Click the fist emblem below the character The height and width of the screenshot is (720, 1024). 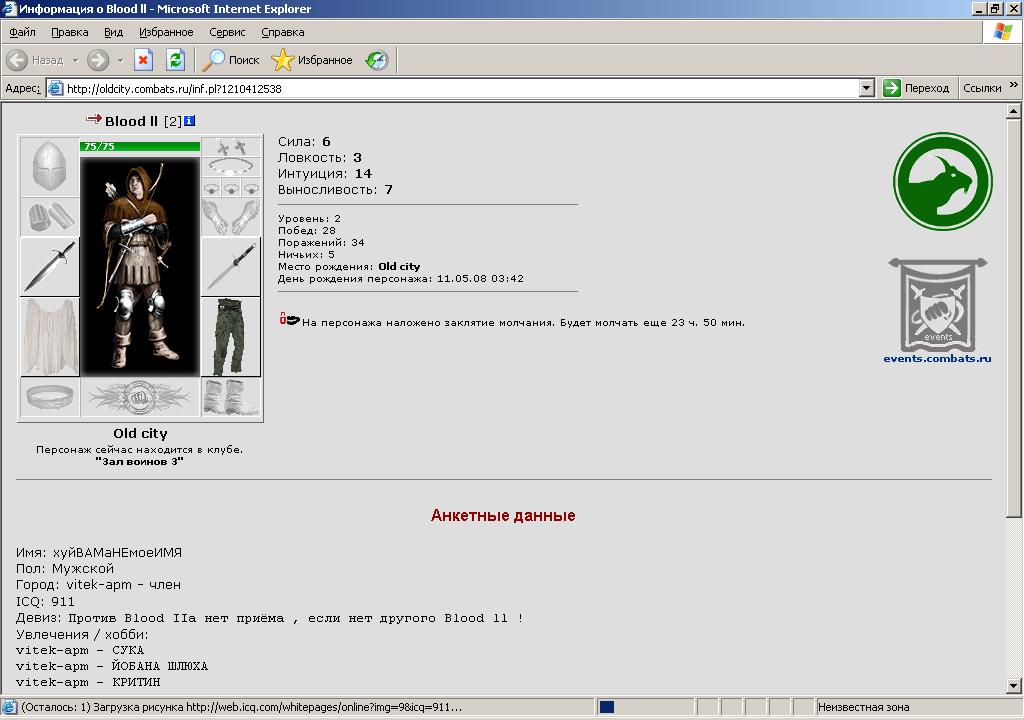coord(140,397)
